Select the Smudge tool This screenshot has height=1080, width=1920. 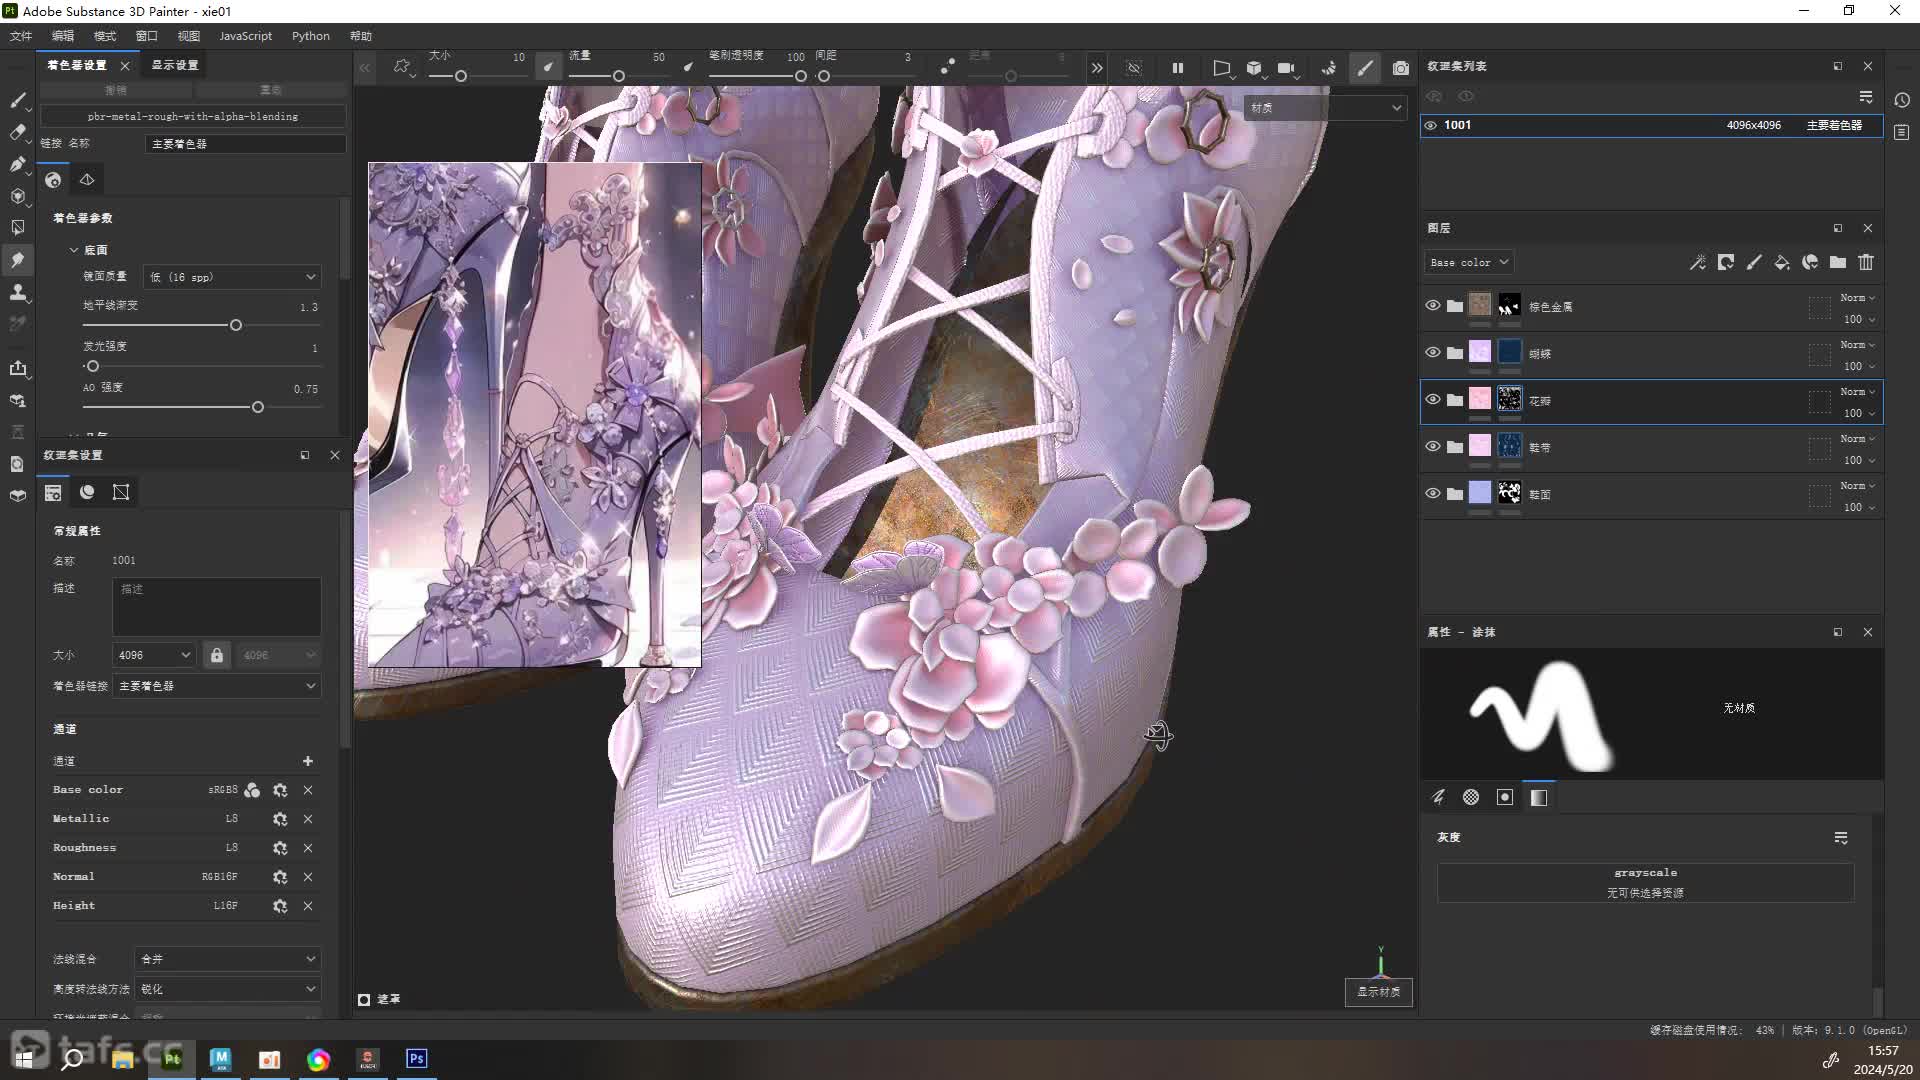click(17, 260)
